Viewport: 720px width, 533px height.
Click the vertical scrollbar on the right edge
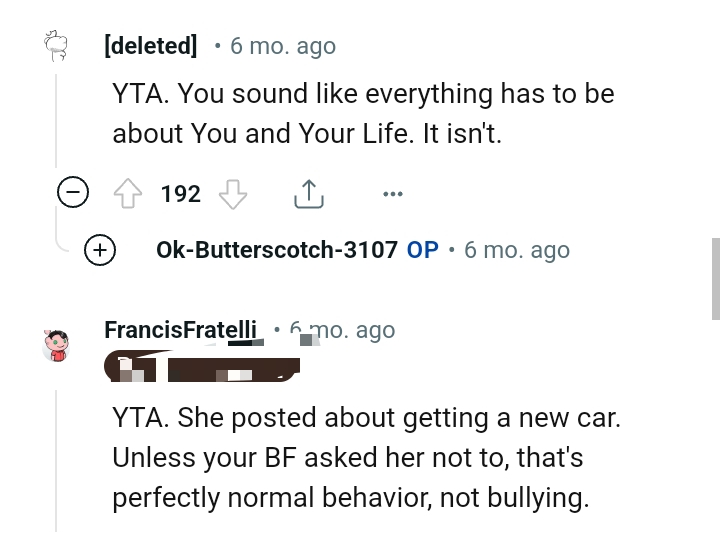[714, 278]
